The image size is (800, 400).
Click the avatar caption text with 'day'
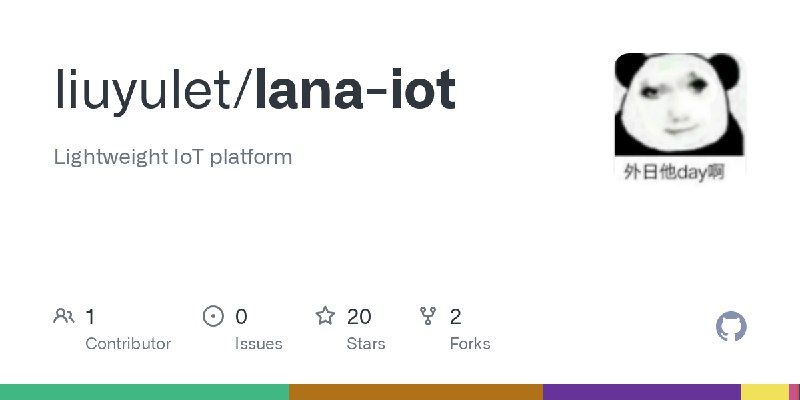[674, 172]
